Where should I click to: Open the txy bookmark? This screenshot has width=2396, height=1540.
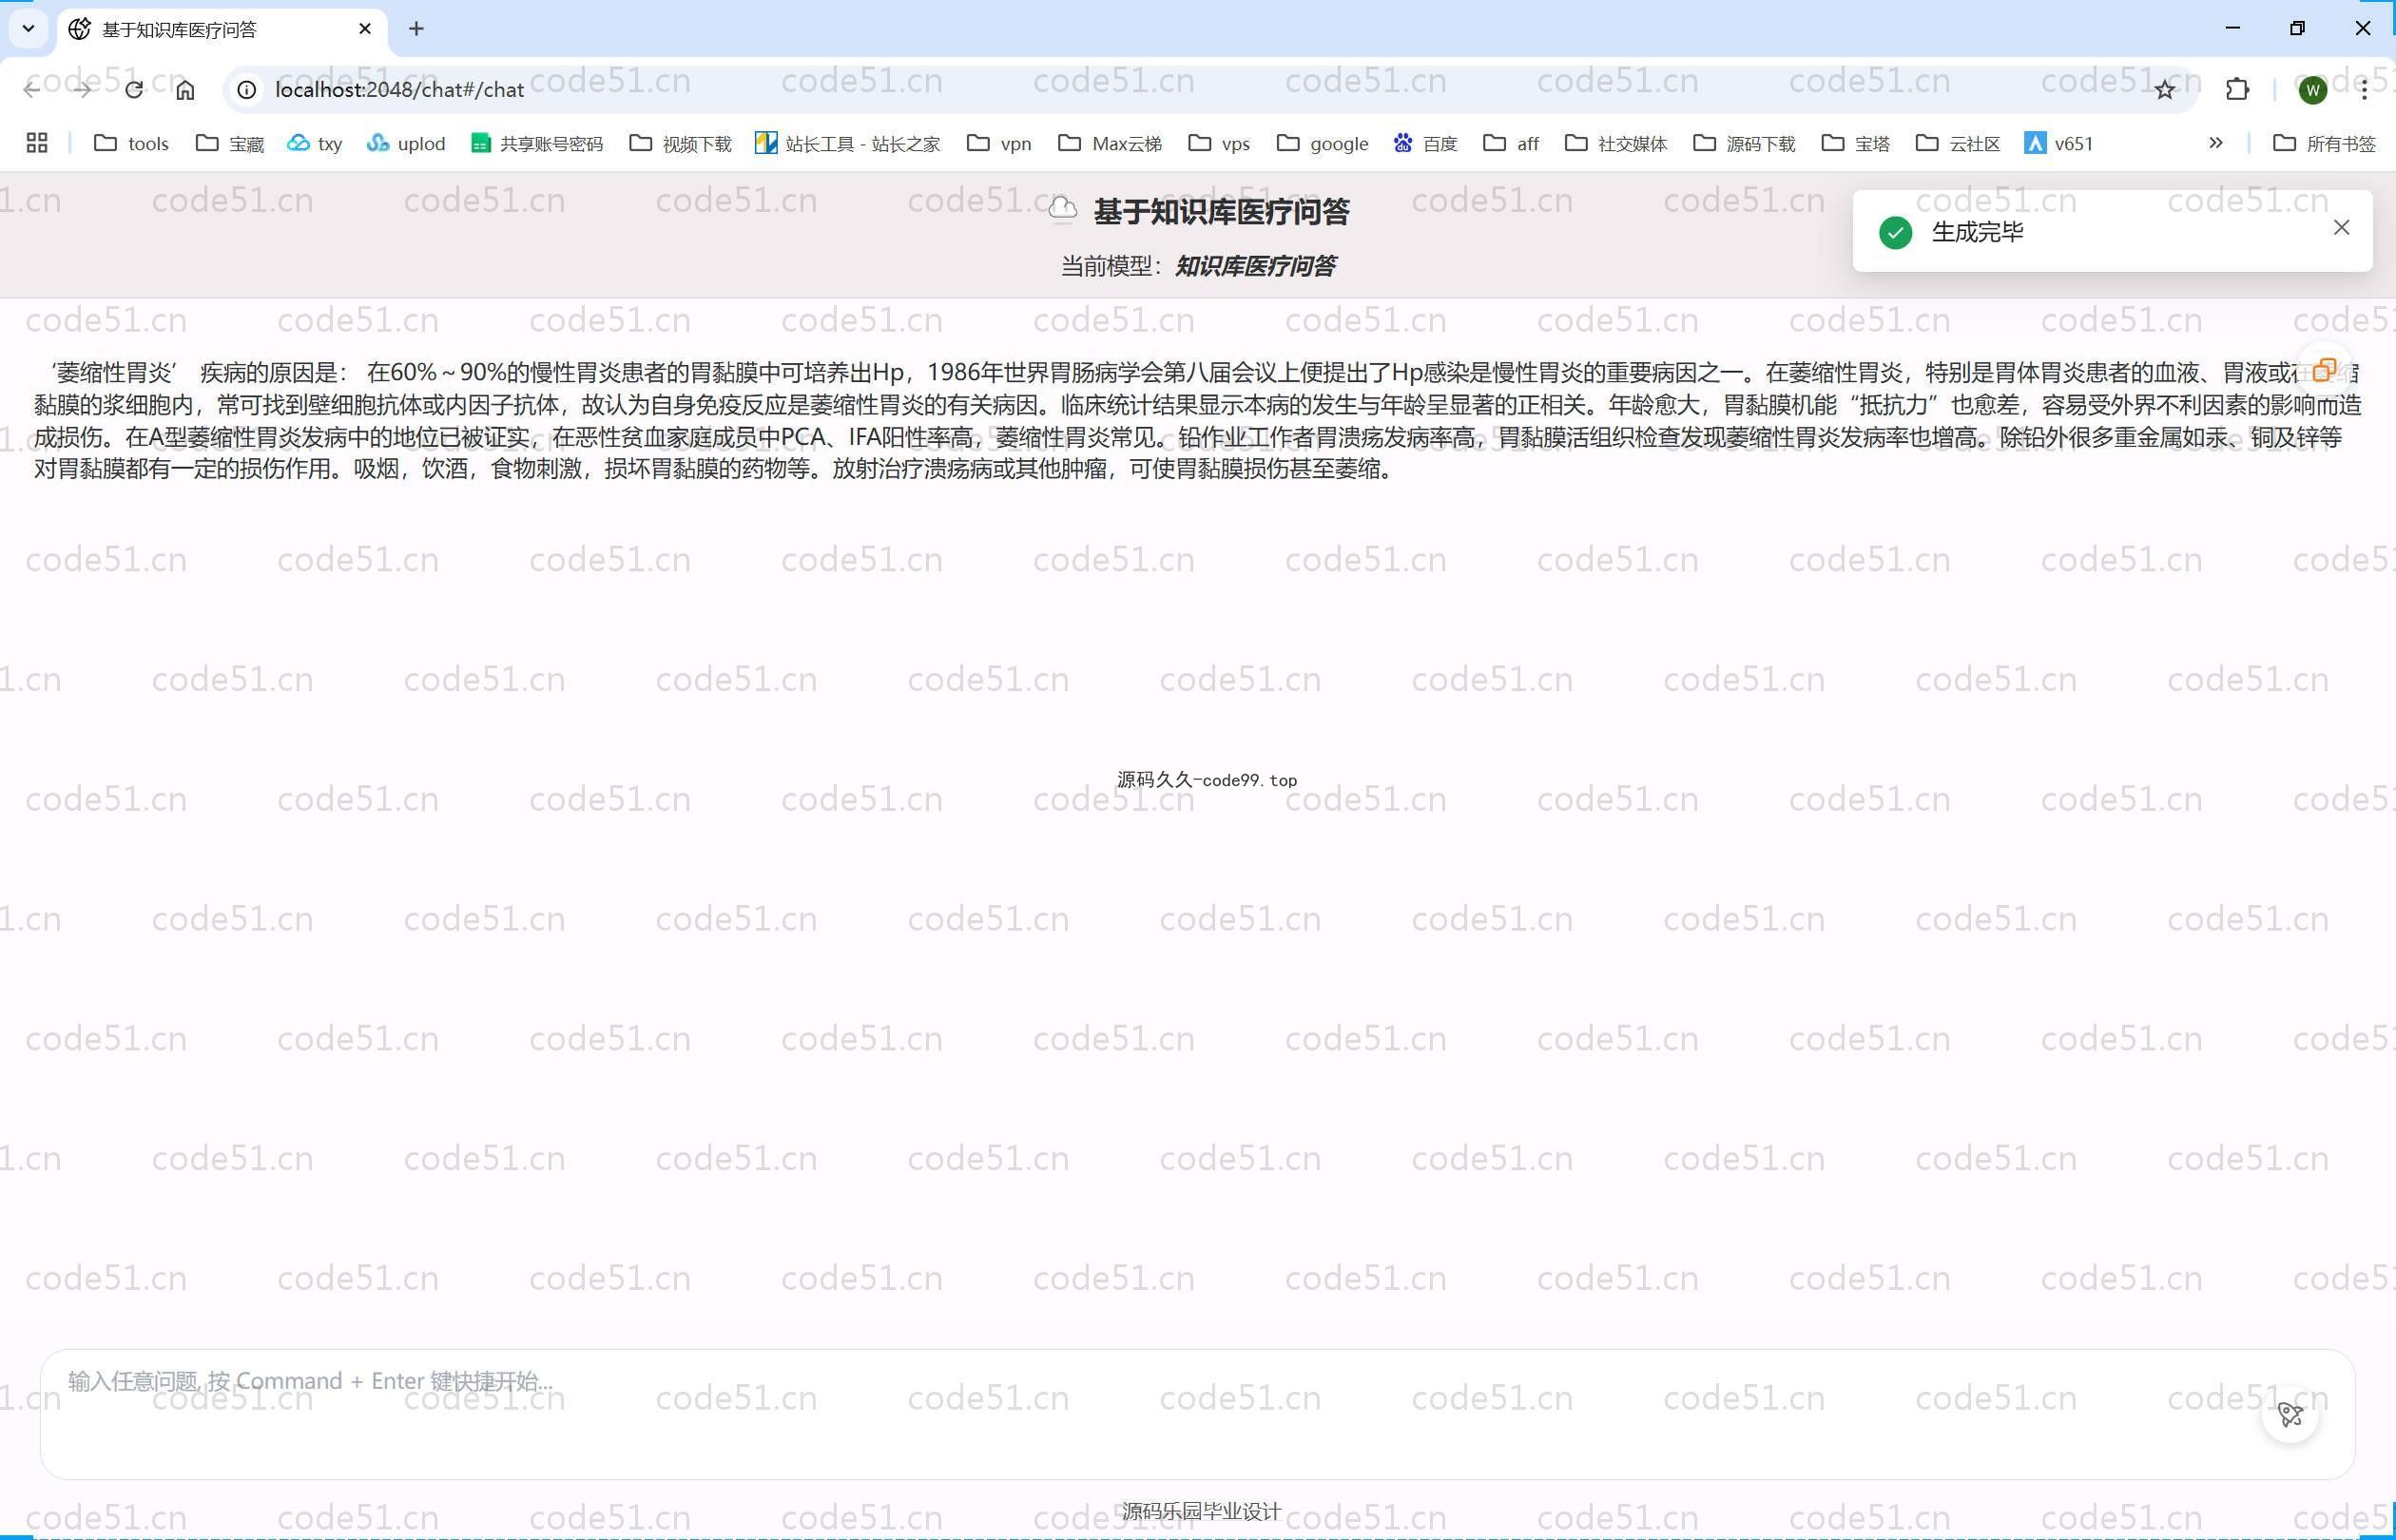(x=314, y=143)
